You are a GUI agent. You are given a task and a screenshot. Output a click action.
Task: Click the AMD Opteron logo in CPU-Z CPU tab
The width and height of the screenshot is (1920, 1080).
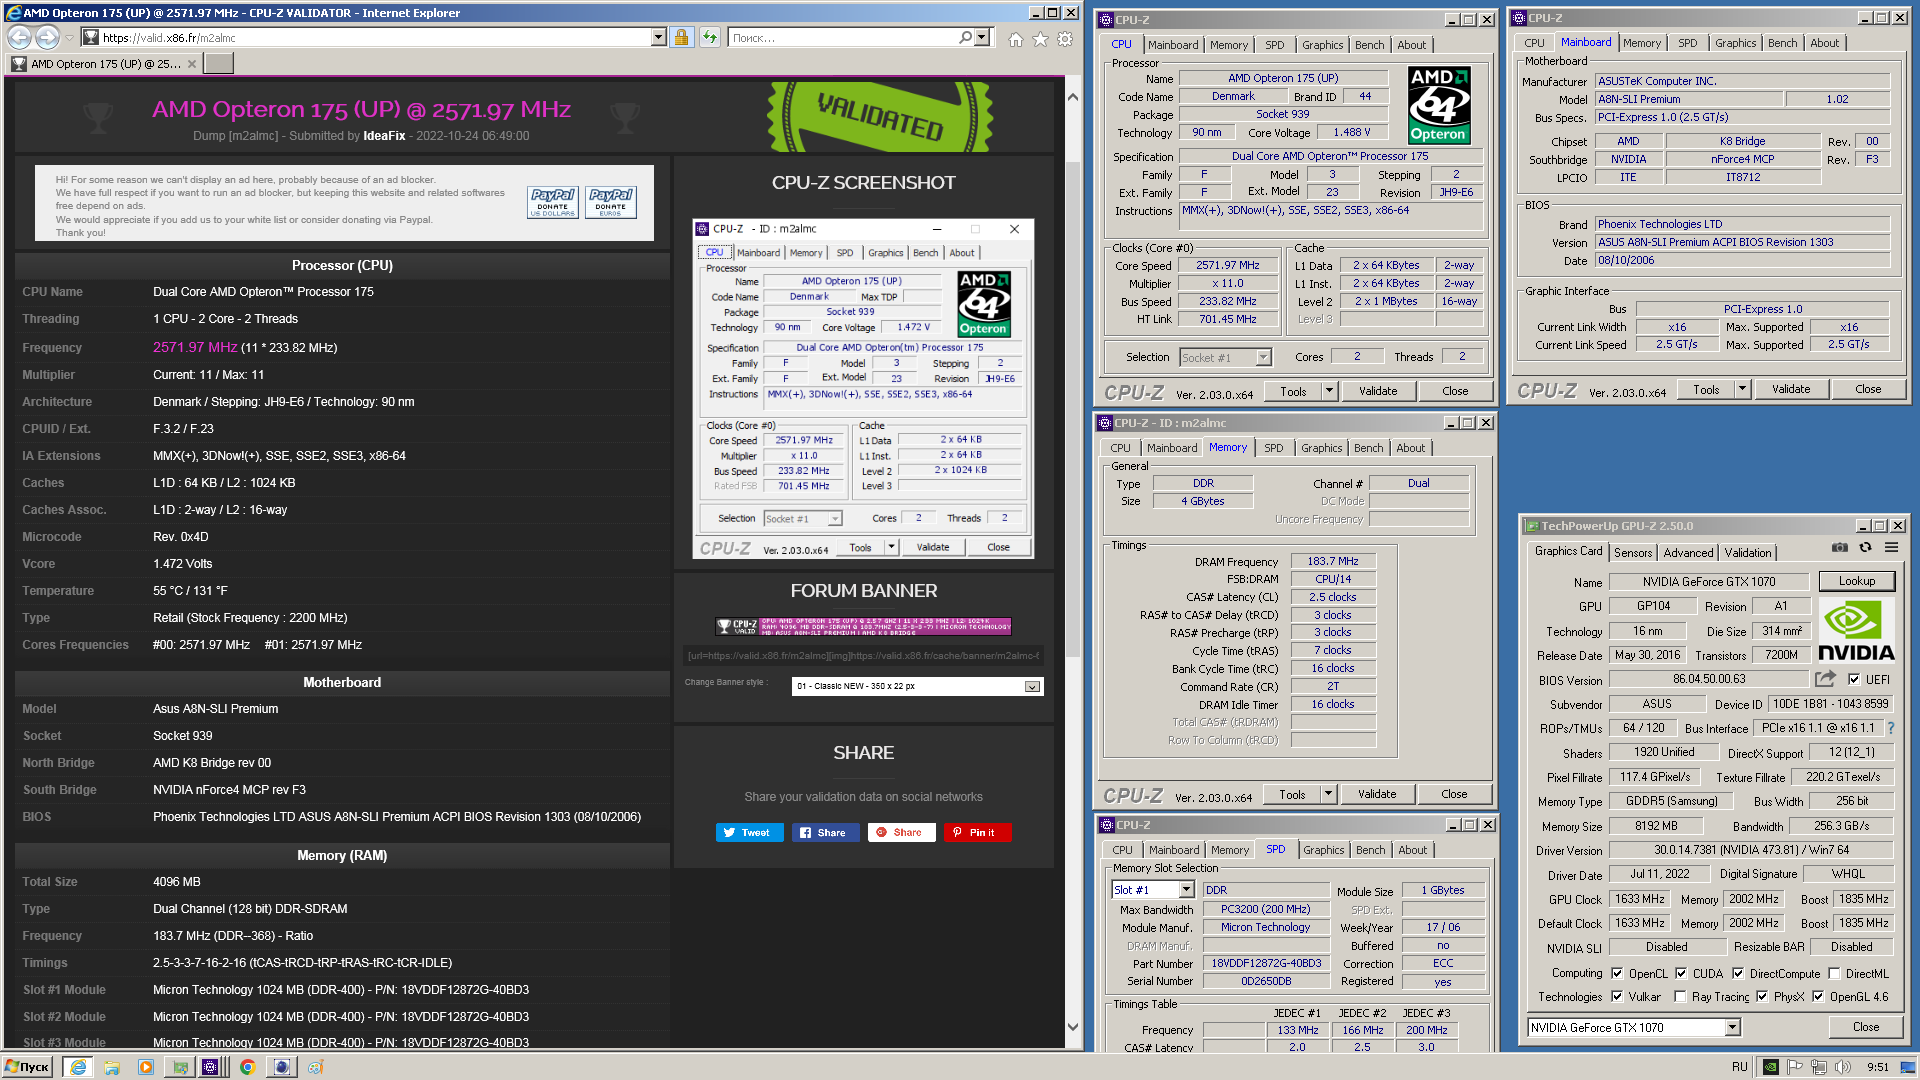pyautogui.click(x=1438, y=105)
